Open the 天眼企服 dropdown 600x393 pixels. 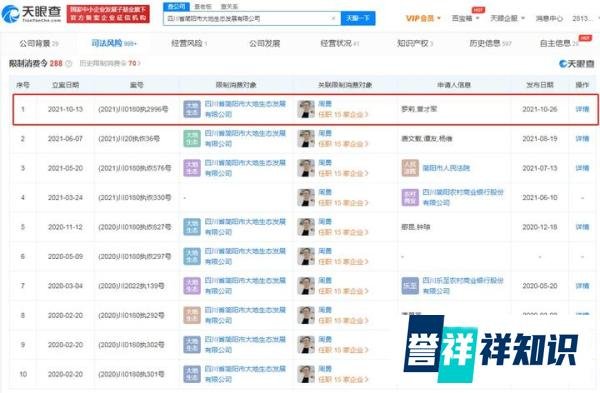507,18
